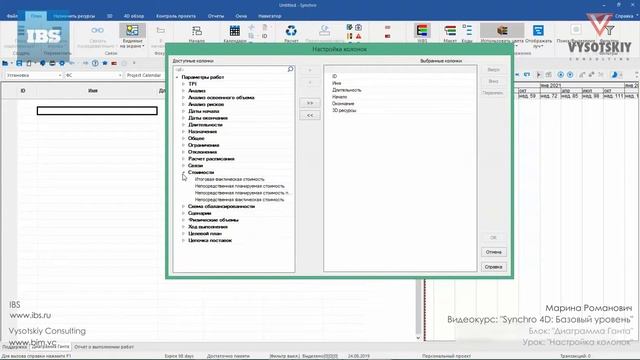Screen dimensions: 640x360
Task: Click the Расчет recycle-arrows icon
Action: (x=291, y=31)
